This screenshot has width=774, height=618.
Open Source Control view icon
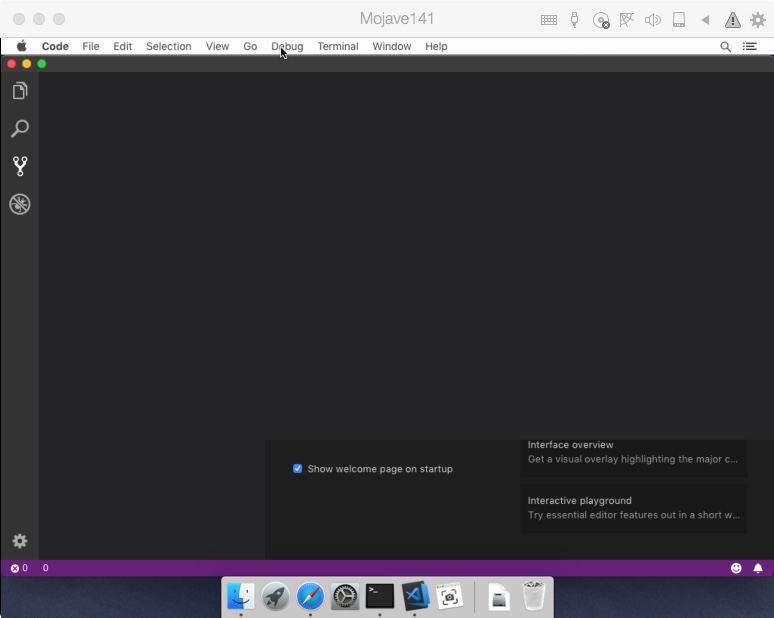point(20,166)
